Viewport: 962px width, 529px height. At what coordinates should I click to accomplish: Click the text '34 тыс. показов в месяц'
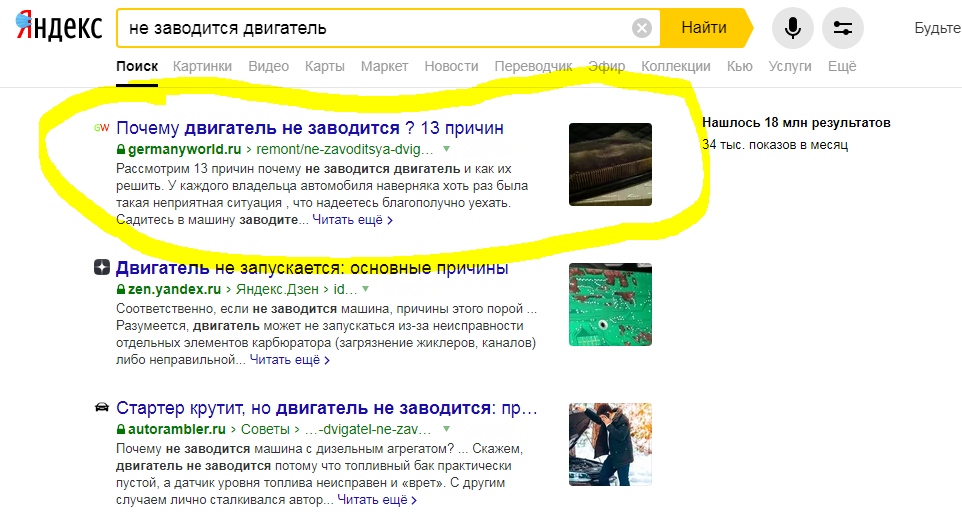tap(775, 145)
